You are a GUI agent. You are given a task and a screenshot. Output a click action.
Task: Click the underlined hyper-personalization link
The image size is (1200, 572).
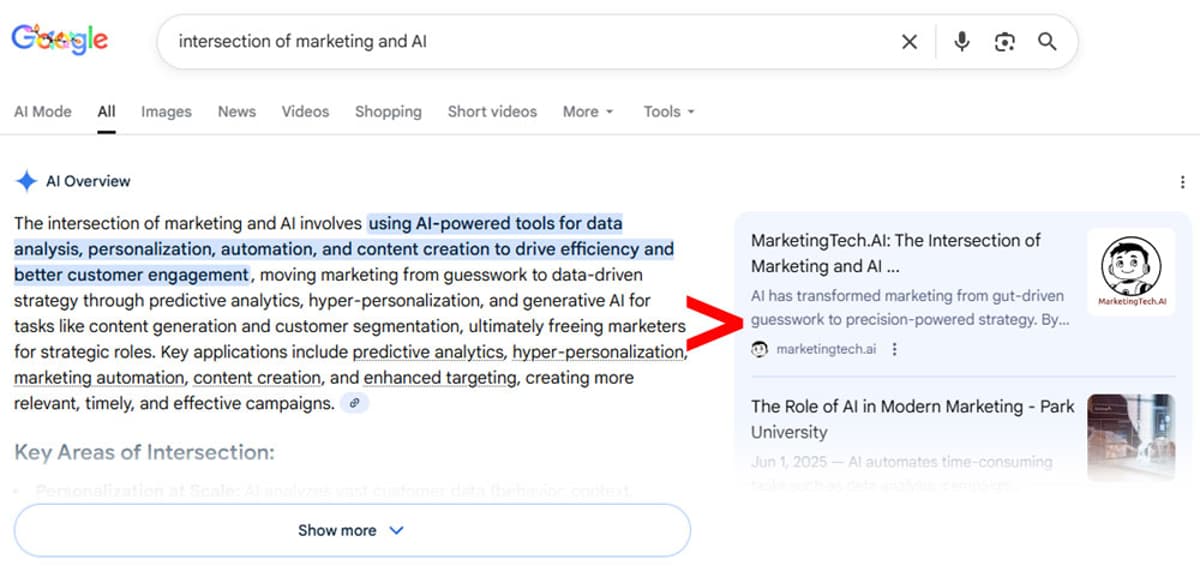[597, 352]
